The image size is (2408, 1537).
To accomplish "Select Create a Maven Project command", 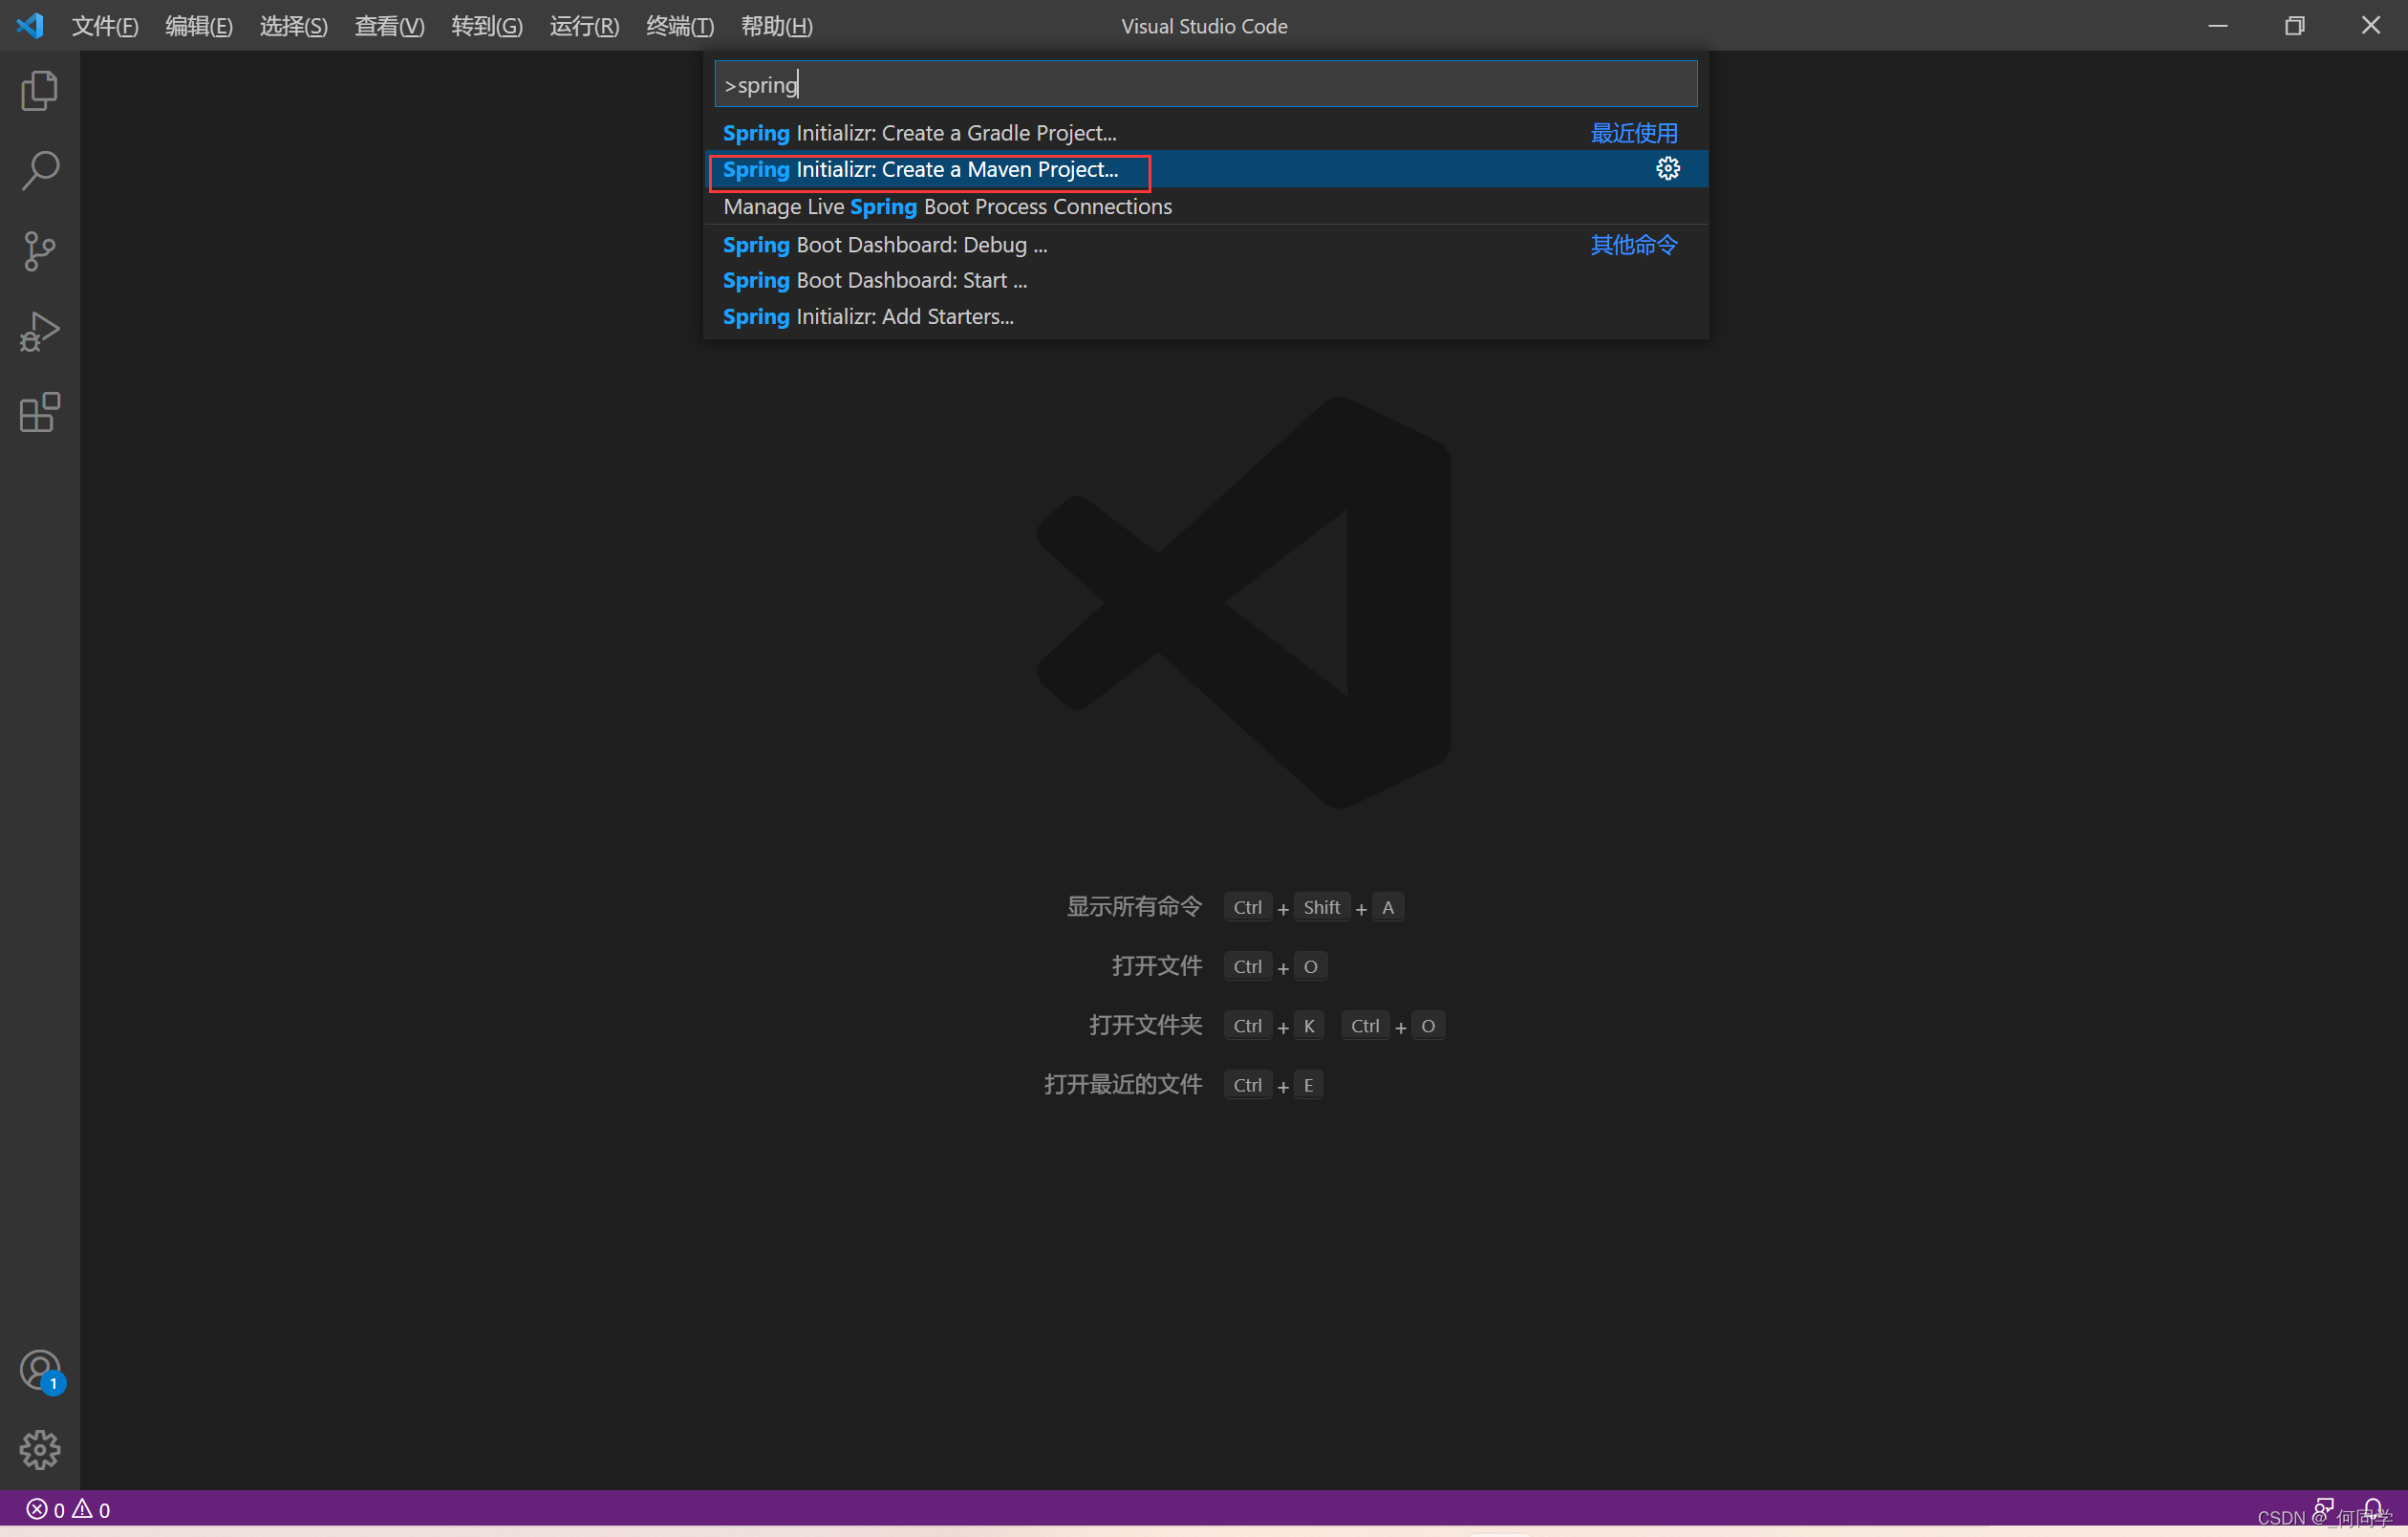I will coord(920,170).
